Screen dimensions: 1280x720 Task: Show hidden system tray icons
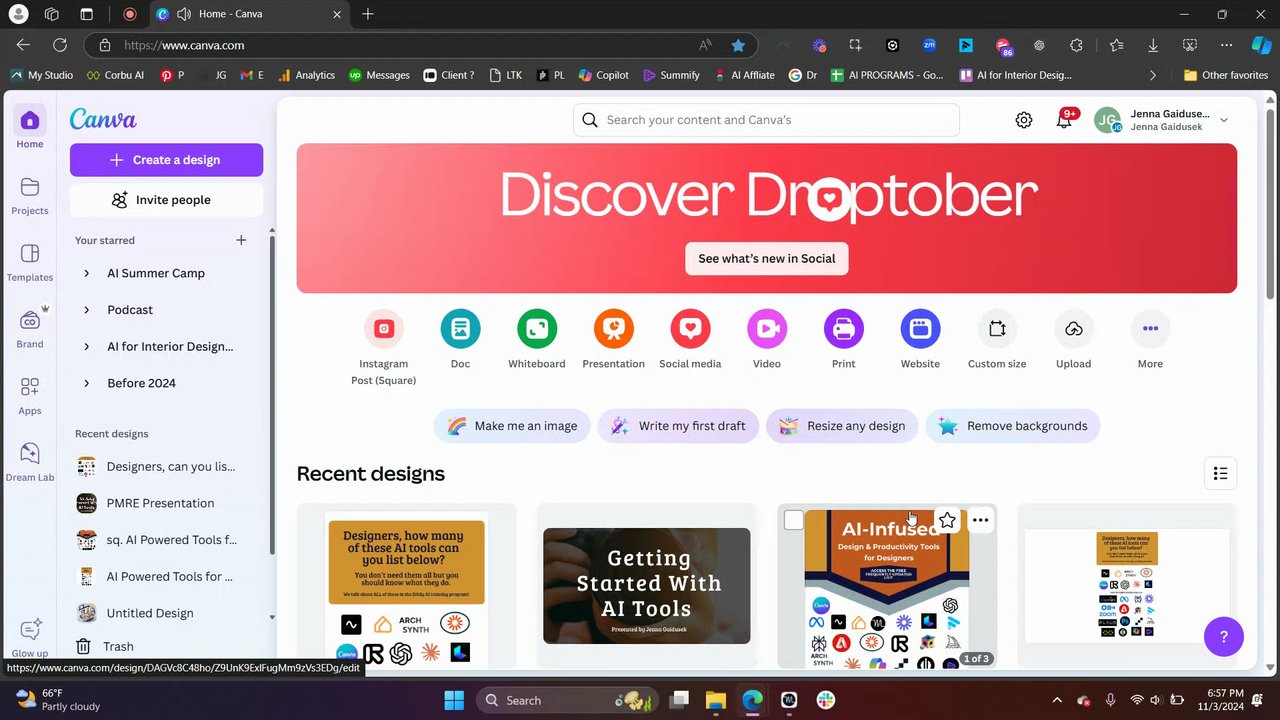click(1057, 700)
